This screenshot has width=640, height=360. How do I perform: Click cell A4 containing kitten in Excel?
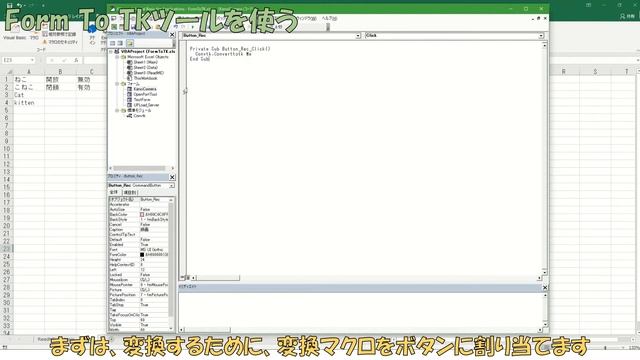pos(29,103)
